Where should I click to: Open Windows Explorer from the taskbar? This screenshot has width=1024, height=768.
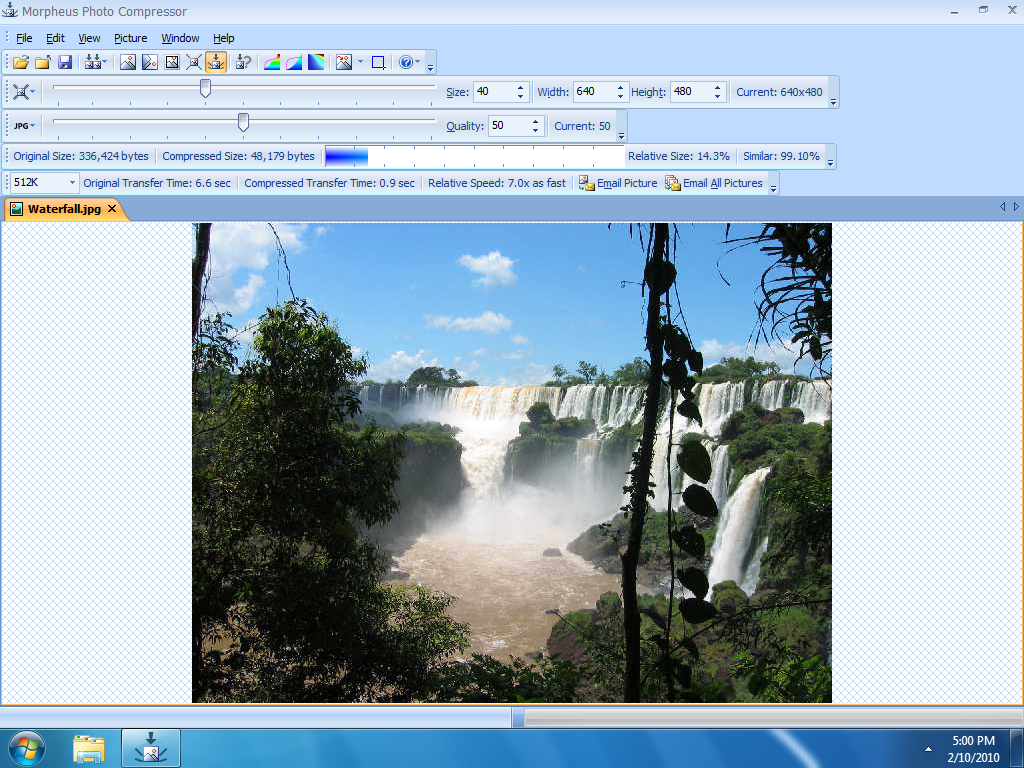[x=89, y=748]
